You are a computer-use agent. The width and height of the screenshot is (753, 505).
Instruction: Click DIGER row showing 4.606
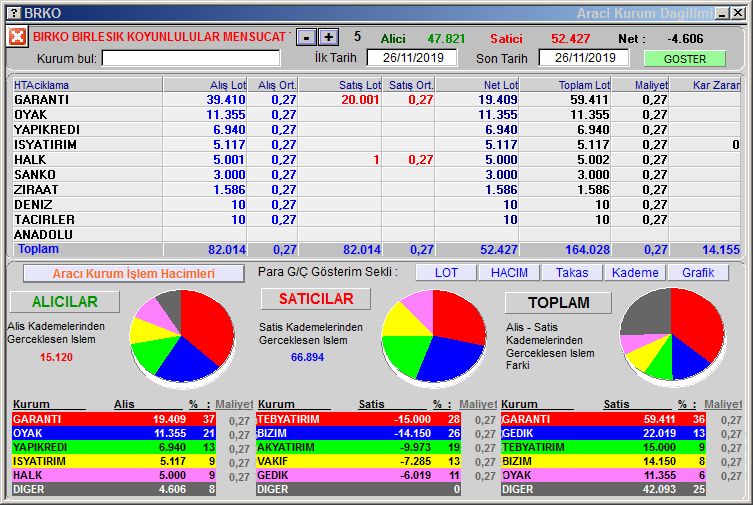coord(114,489)
